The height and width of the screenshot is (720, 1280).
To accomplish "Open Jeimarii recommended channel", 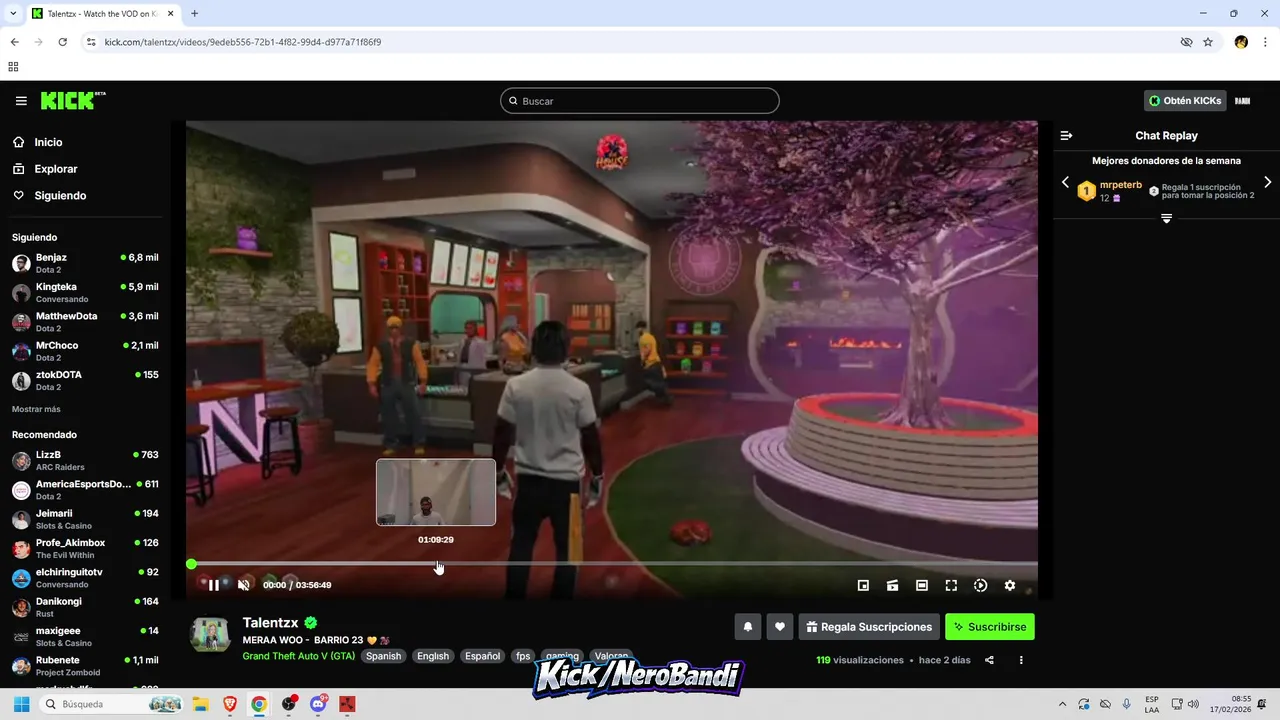I will [85, 520].
